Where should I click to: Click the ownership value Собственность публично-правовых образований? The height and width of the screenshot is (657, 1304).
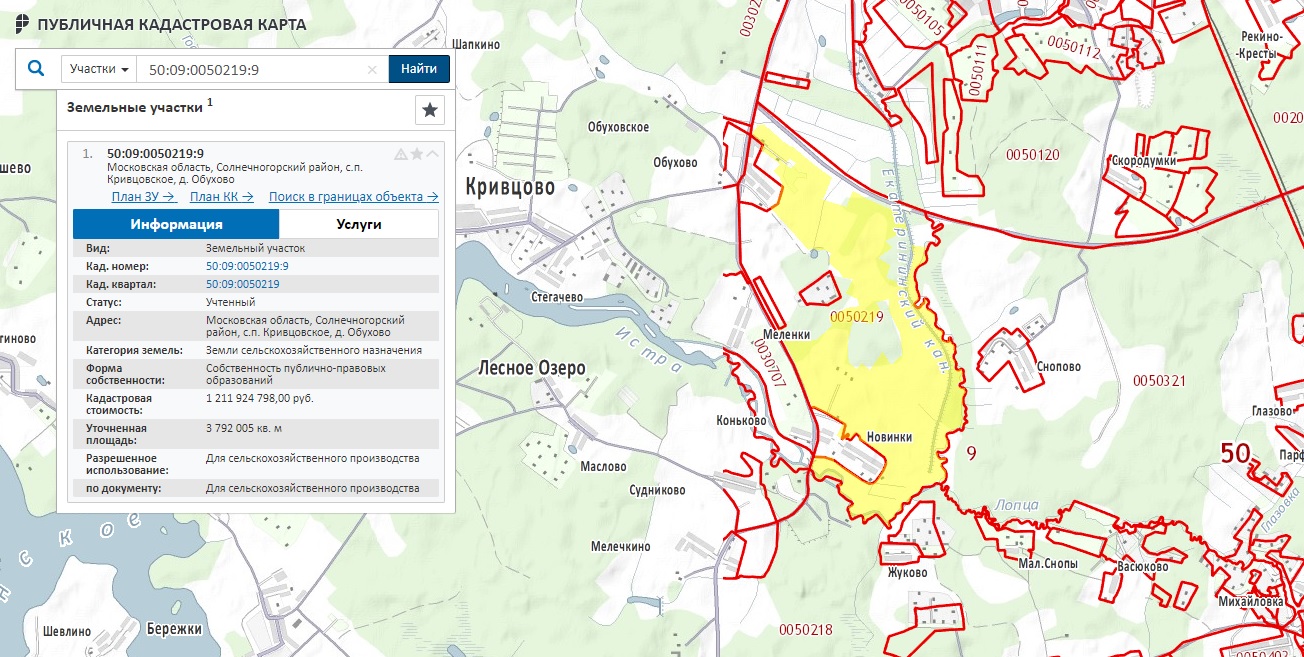296,374
